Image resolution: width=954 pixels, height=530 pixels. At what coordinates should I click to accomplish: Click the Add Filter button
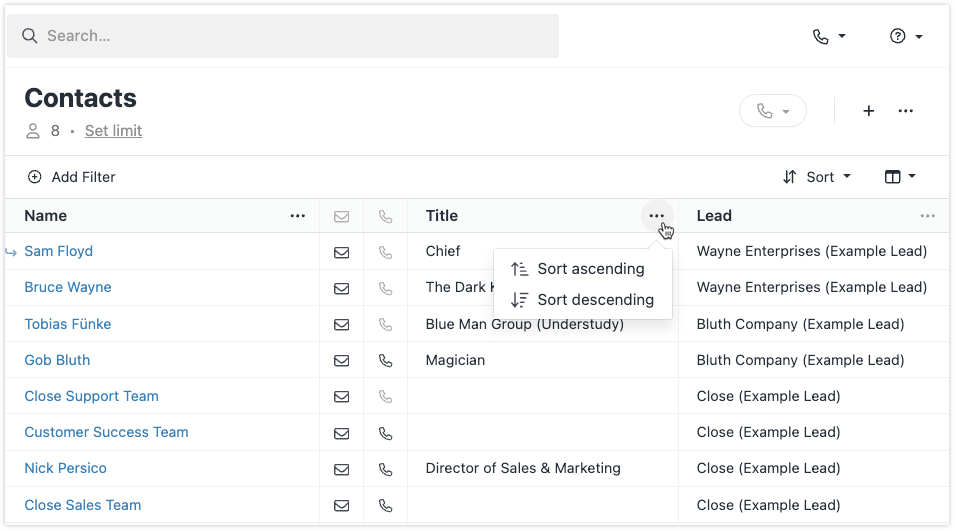point(71,177)
